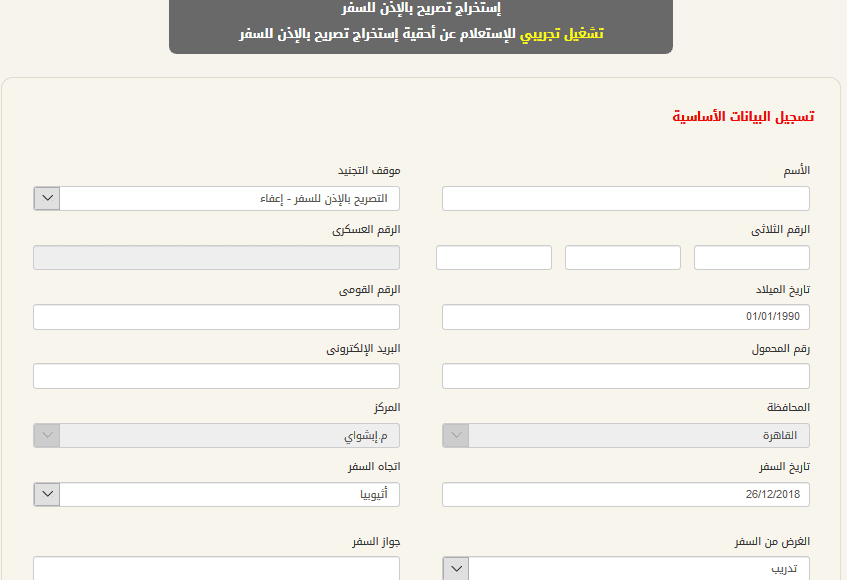Click the first الرقم الثلاثى box on the right
The width and height of the screenshot is (847, 580).
click(751, 258)
